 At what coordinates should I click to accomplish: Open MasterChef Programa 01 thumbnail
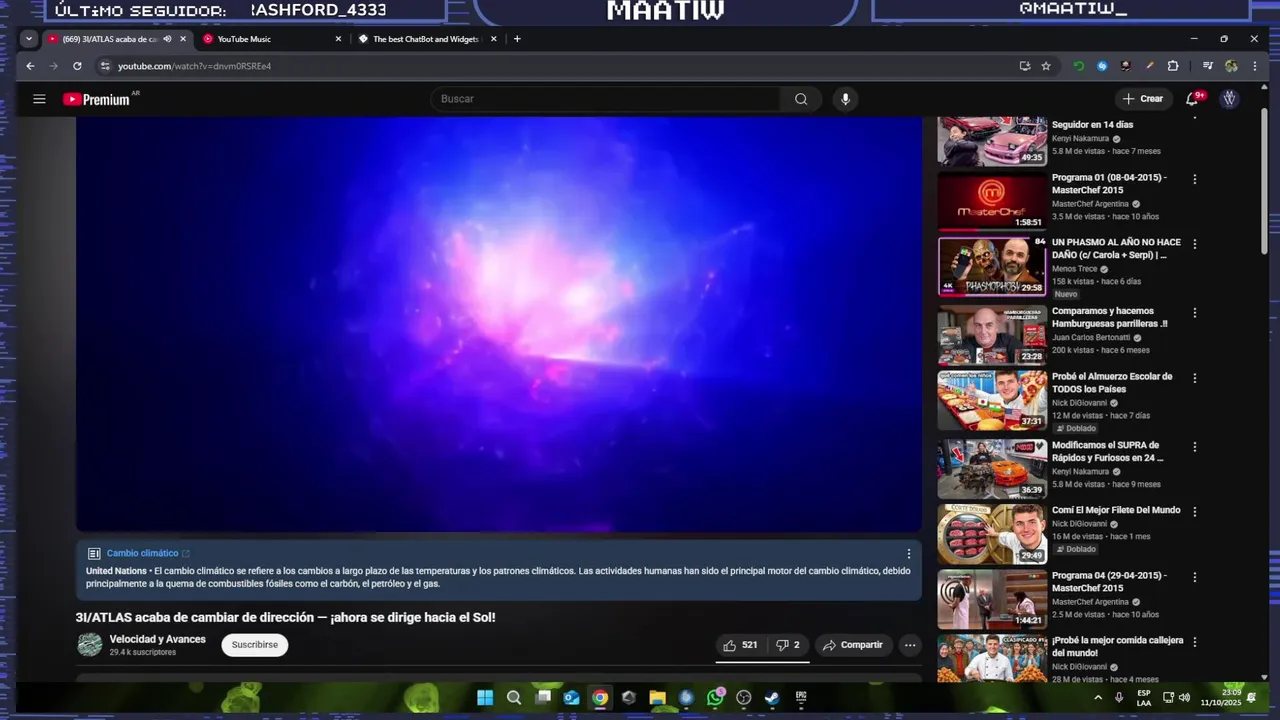992,202
